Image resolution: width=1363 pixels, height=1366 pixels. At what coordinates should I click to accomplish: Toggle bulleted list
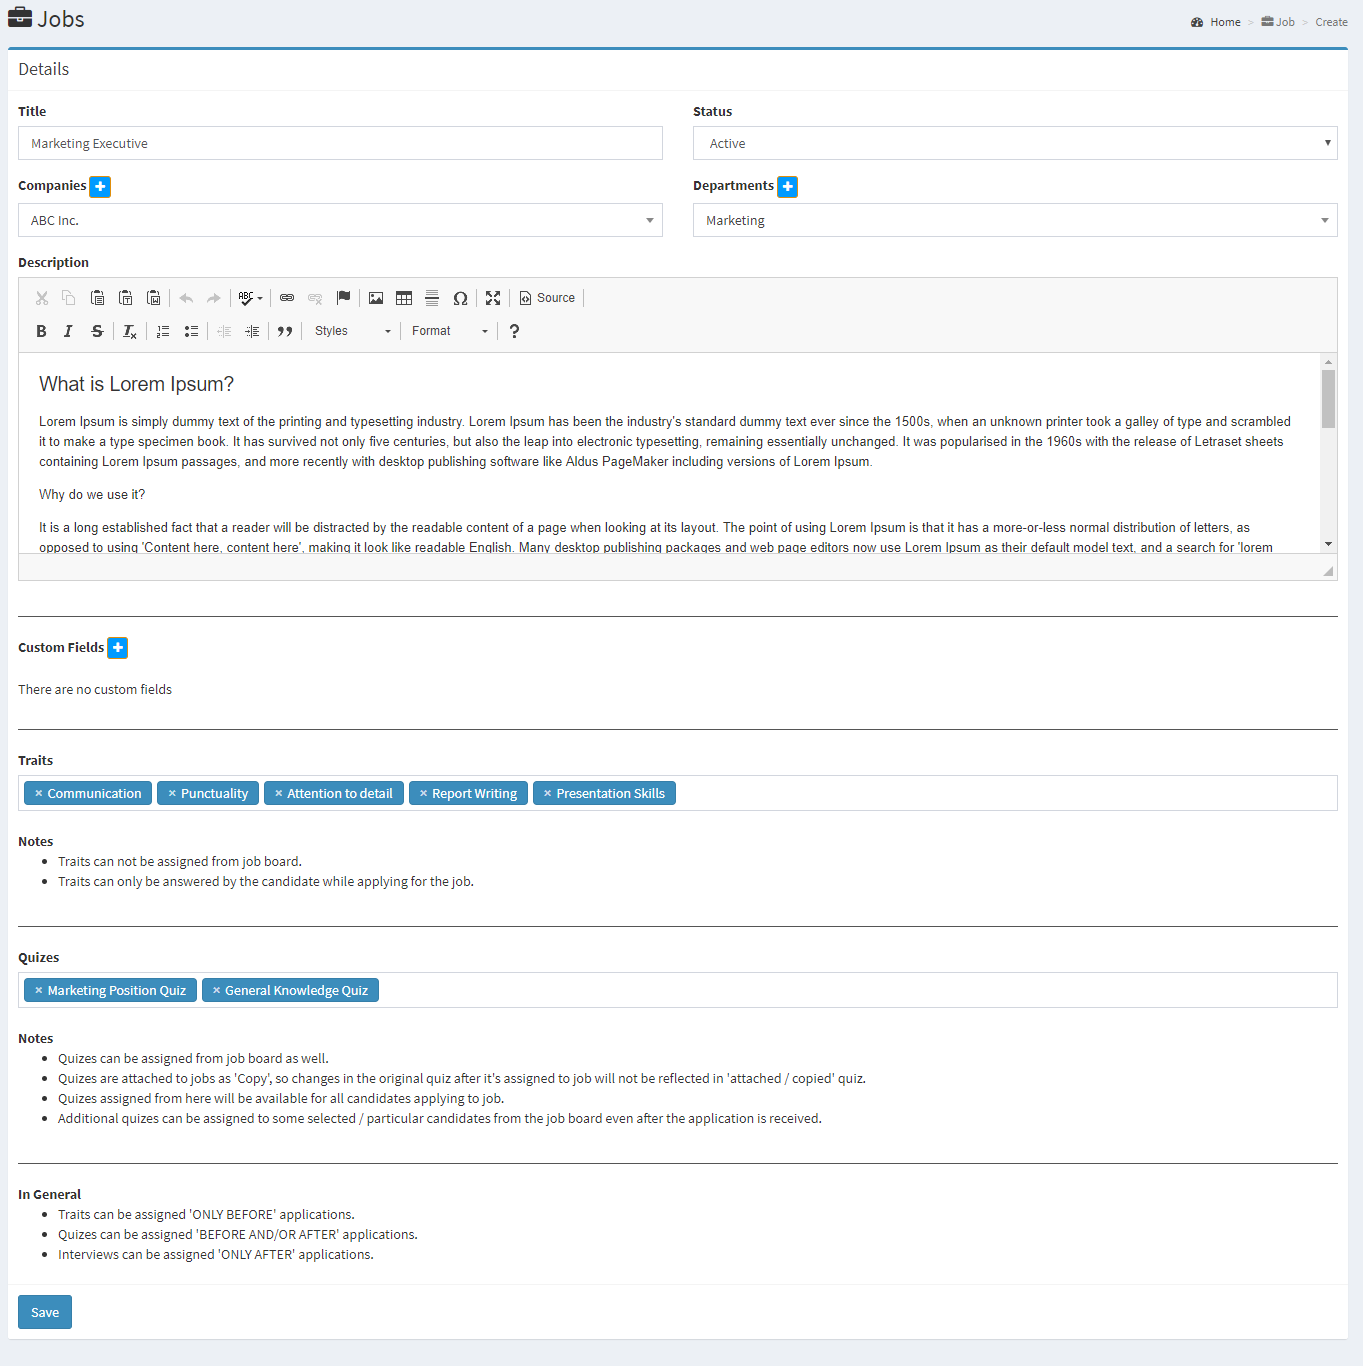(191, 331)
